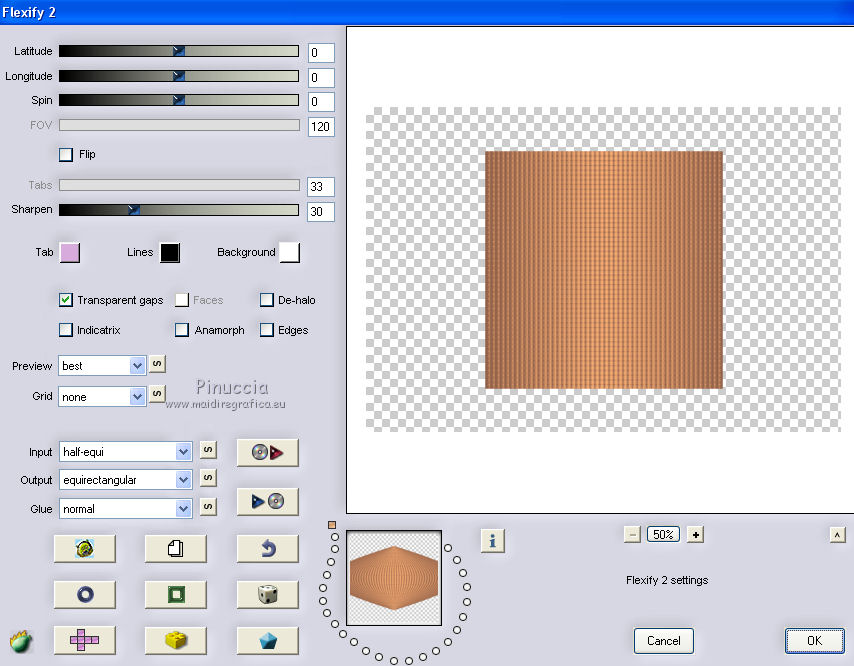Click the pink cross net button

84,640
